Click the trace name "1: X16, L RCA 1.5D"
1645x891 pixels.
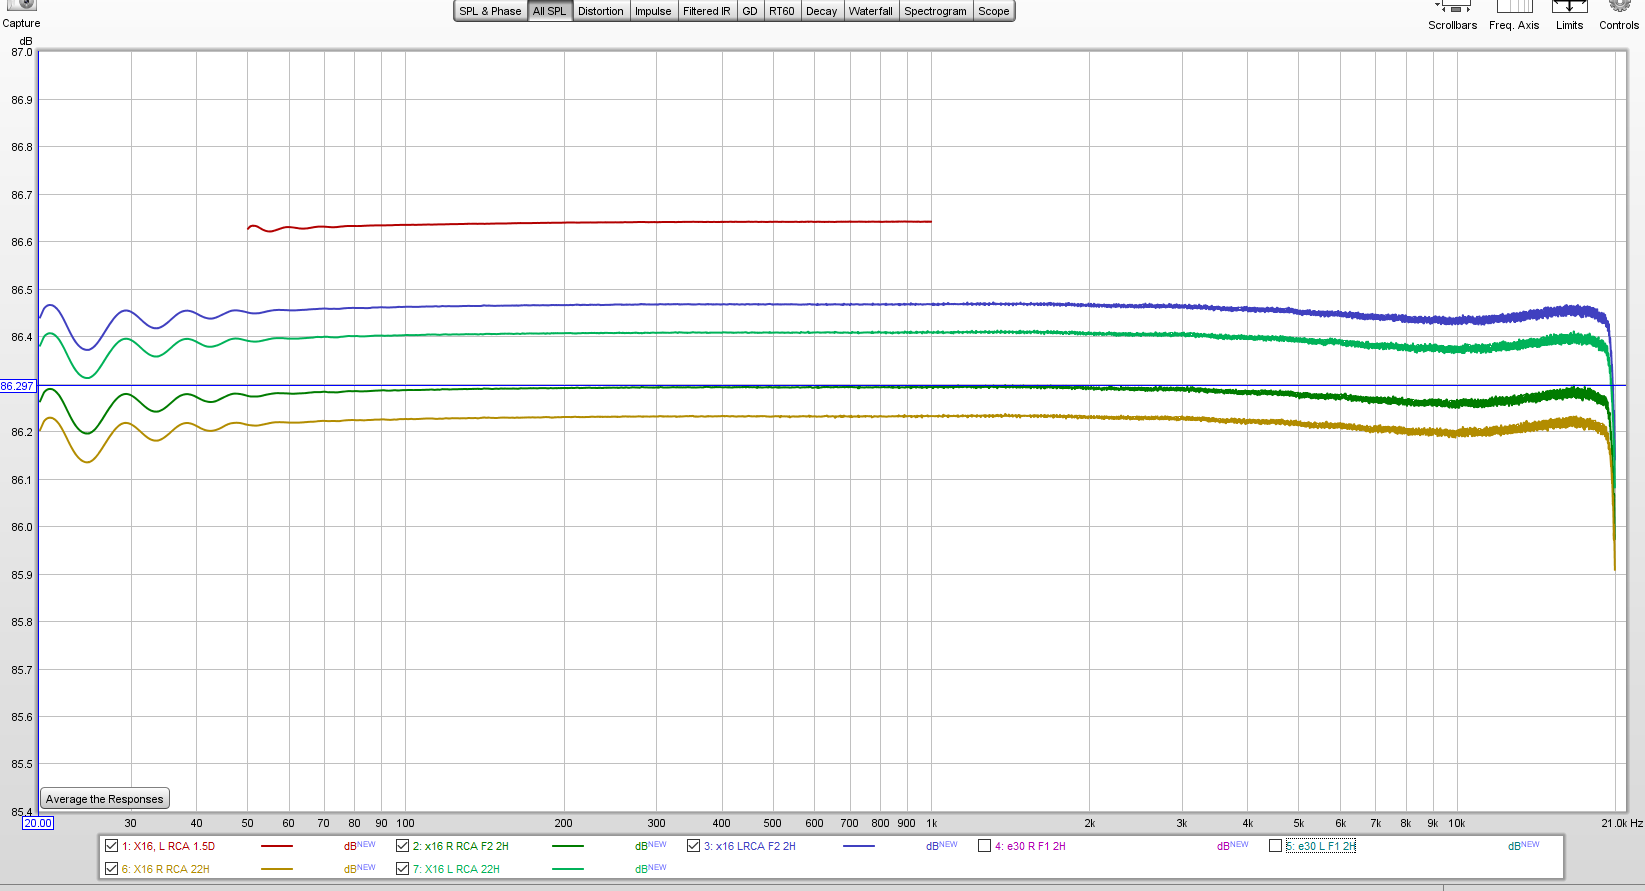(168, 846)
